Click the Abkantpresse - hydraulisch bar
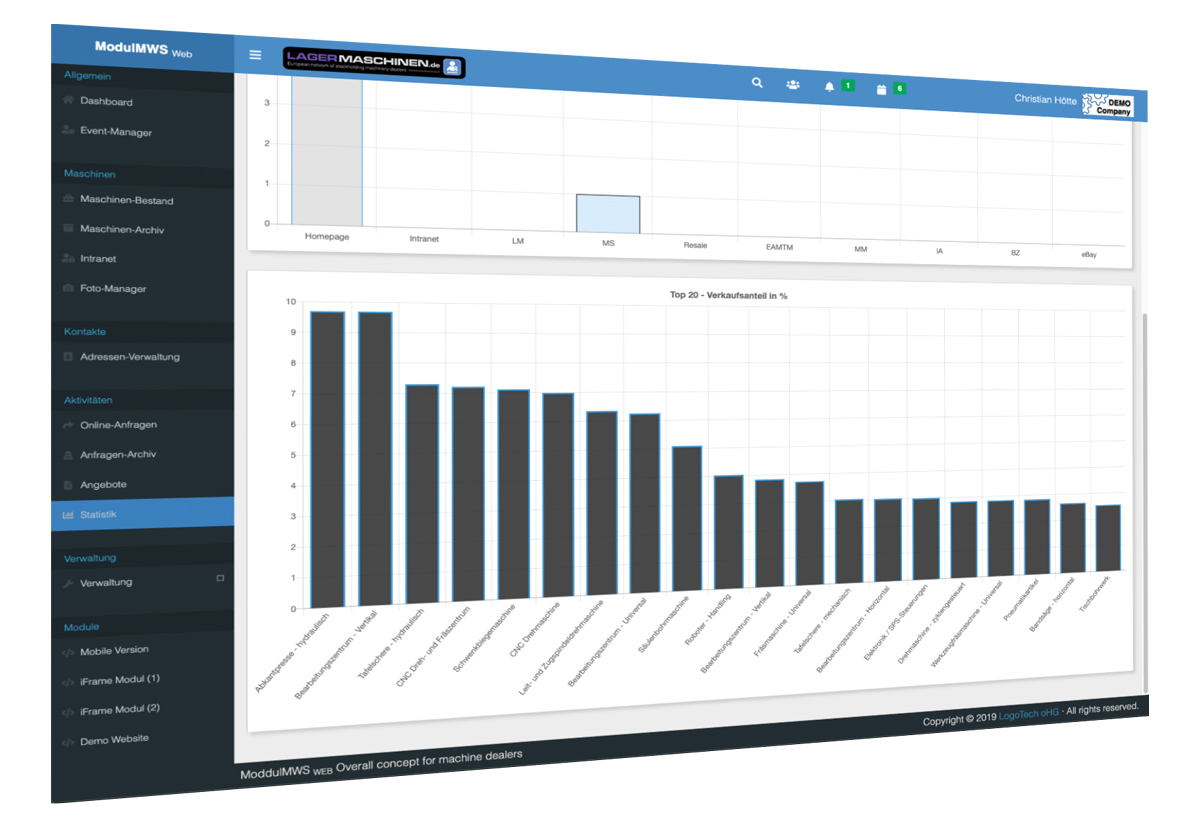The image size is (1200, 831). click(327, 458)
